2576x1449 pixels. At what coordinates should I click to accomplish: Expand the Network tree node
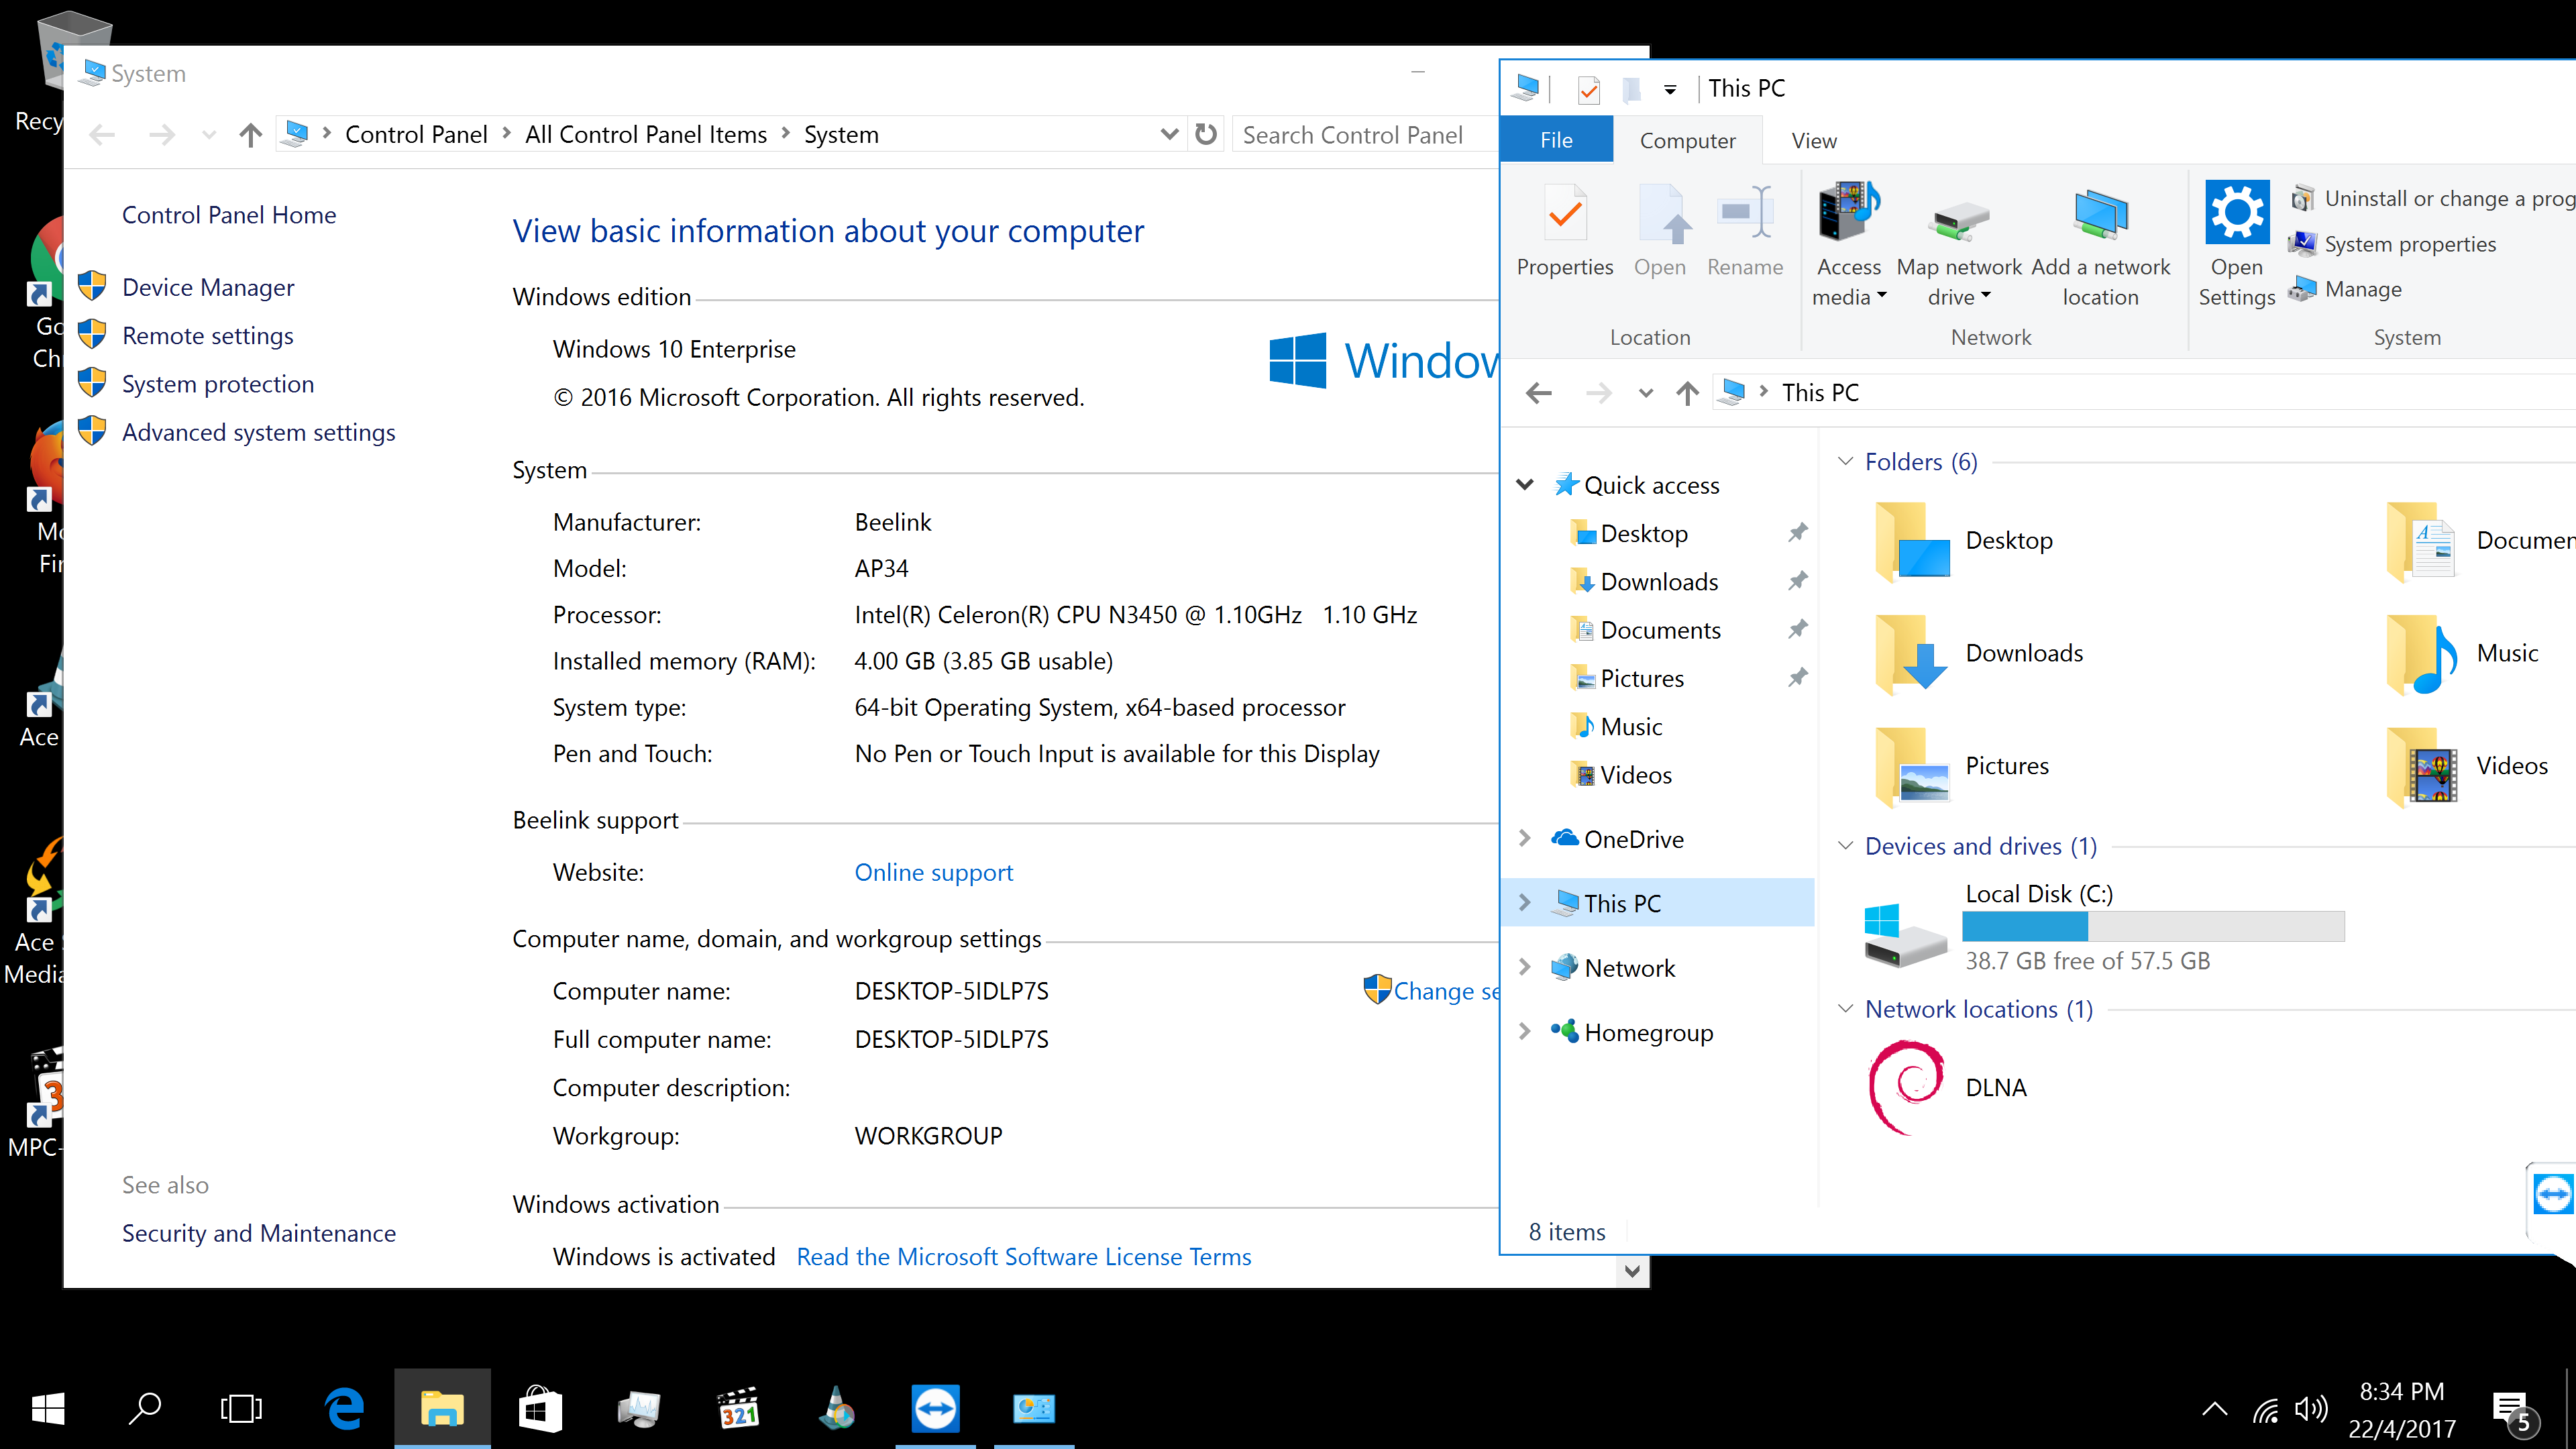pos(1525,967)
